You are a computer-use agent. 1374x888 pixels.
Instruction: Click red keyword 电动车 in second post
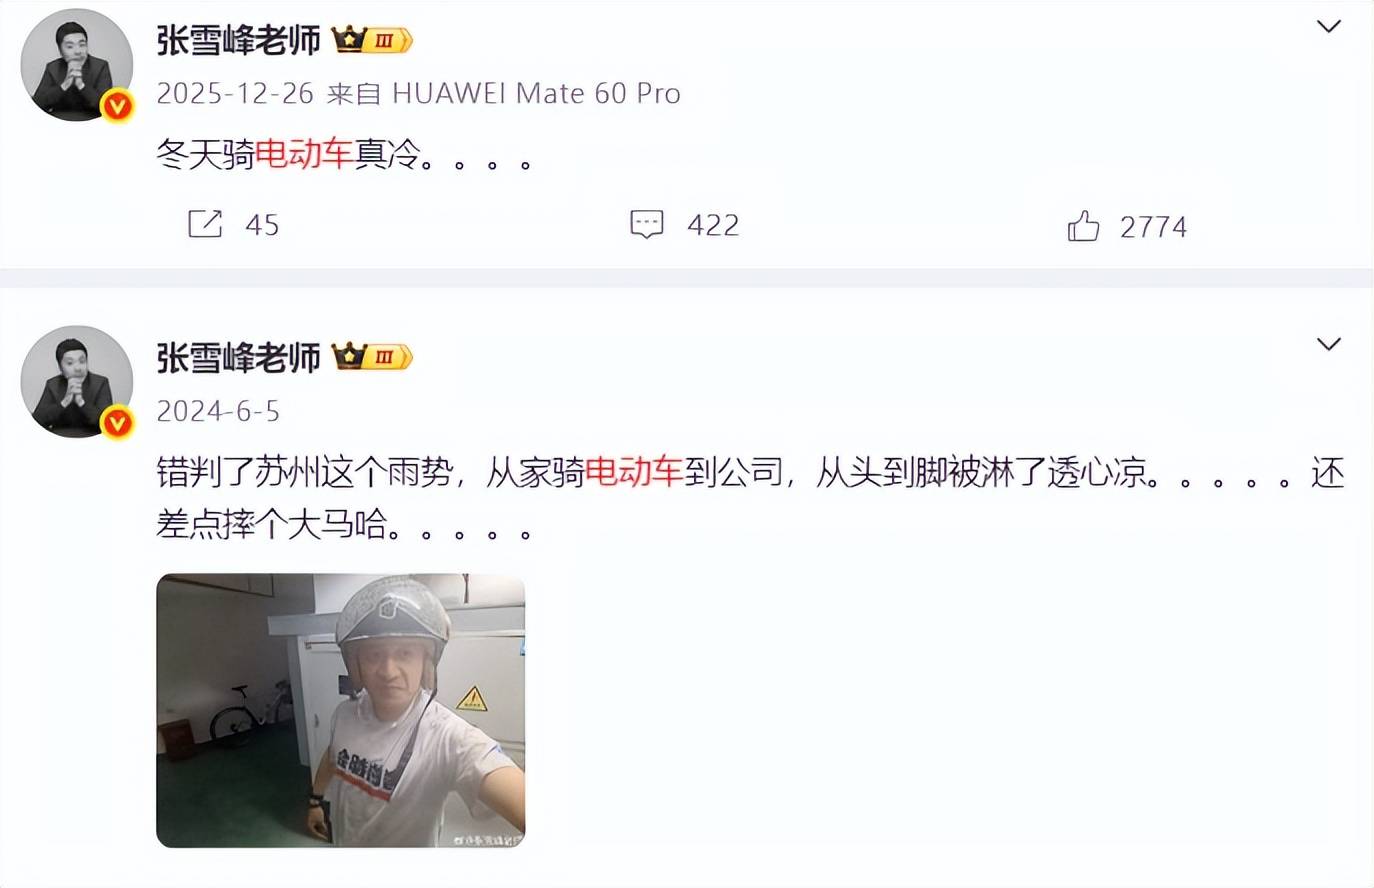click(634, 472)
